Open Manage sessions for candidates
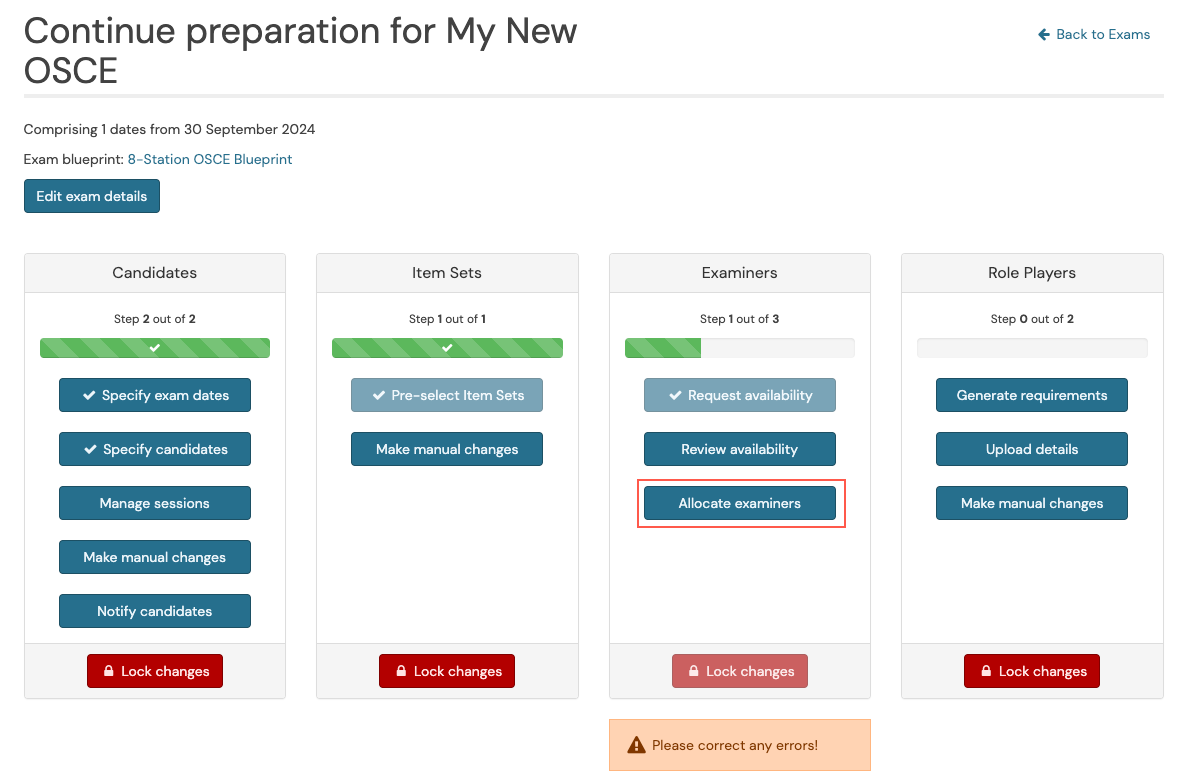1194x780 pixels. [155, 503]
